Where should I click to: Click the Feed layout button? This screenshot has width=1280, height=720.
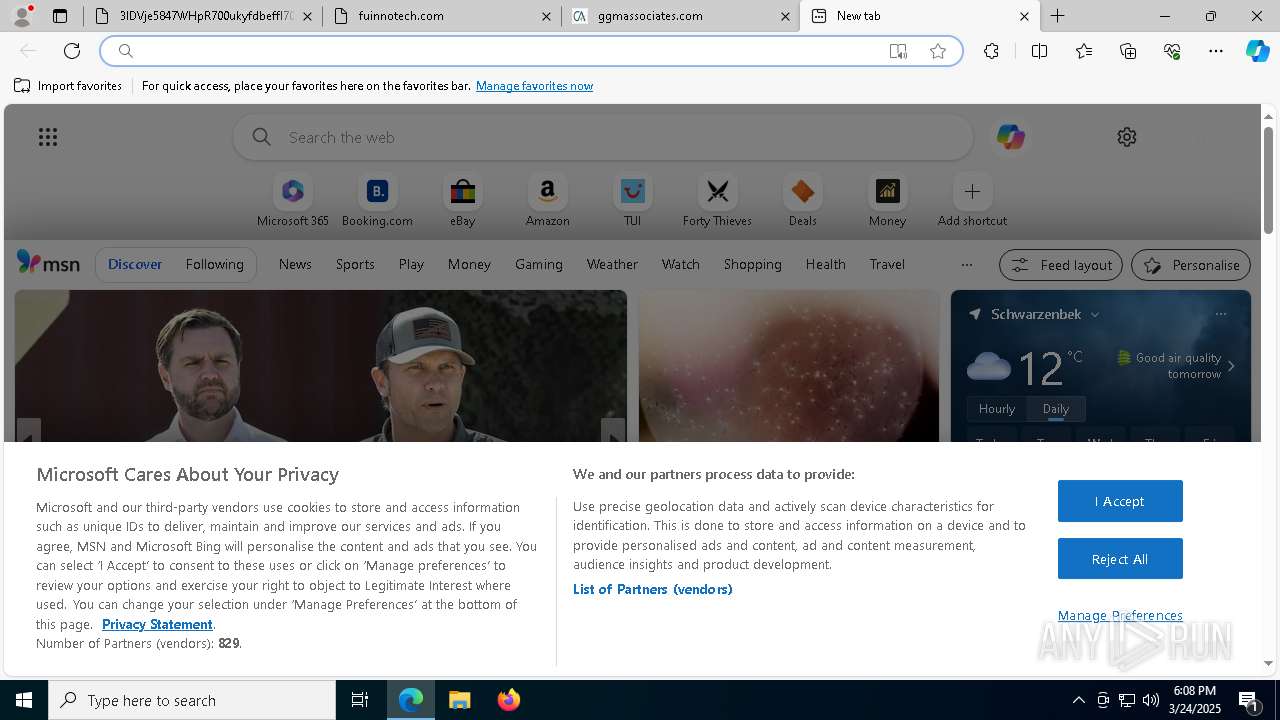(1061, 265)
